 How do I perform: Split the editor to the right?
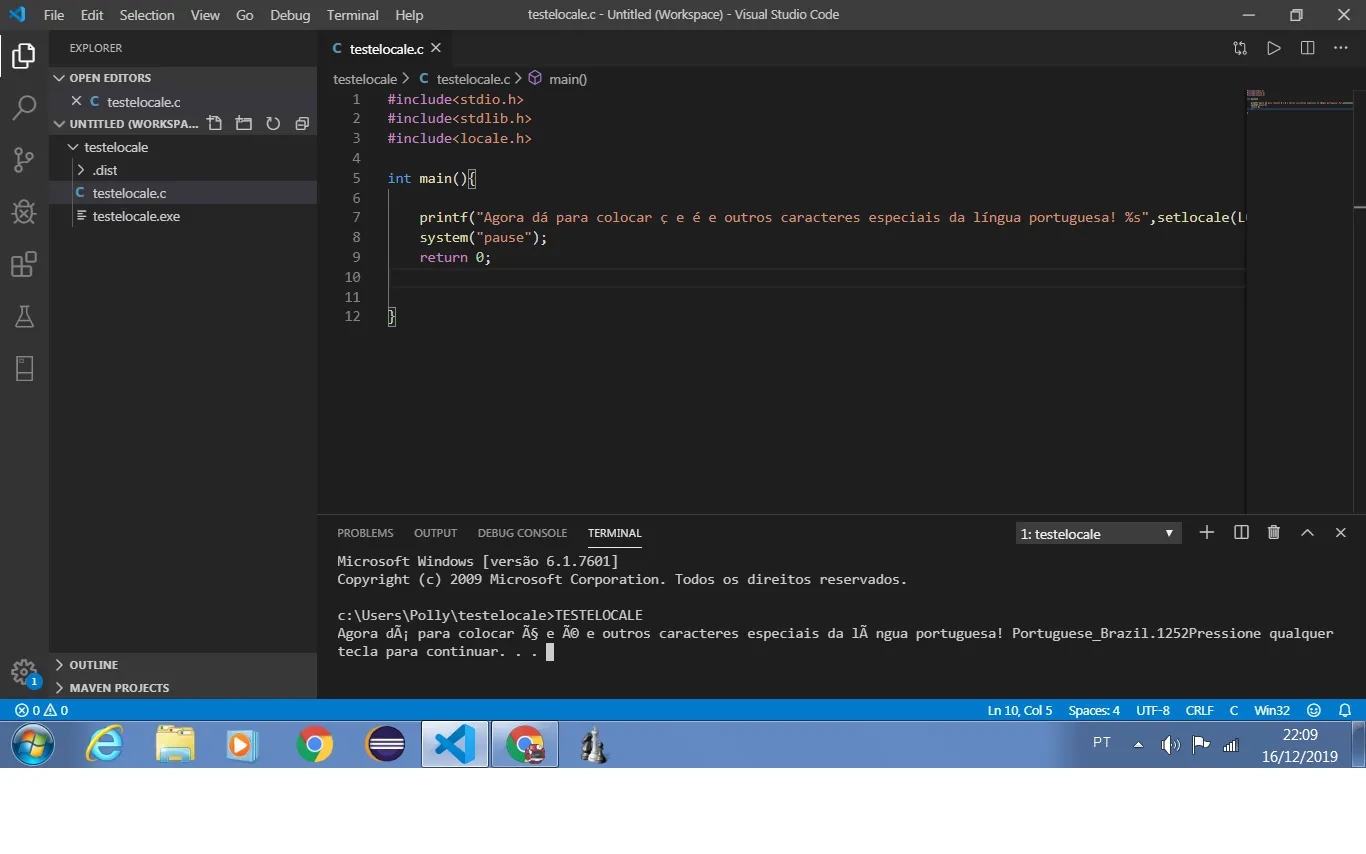[1307, 48]
